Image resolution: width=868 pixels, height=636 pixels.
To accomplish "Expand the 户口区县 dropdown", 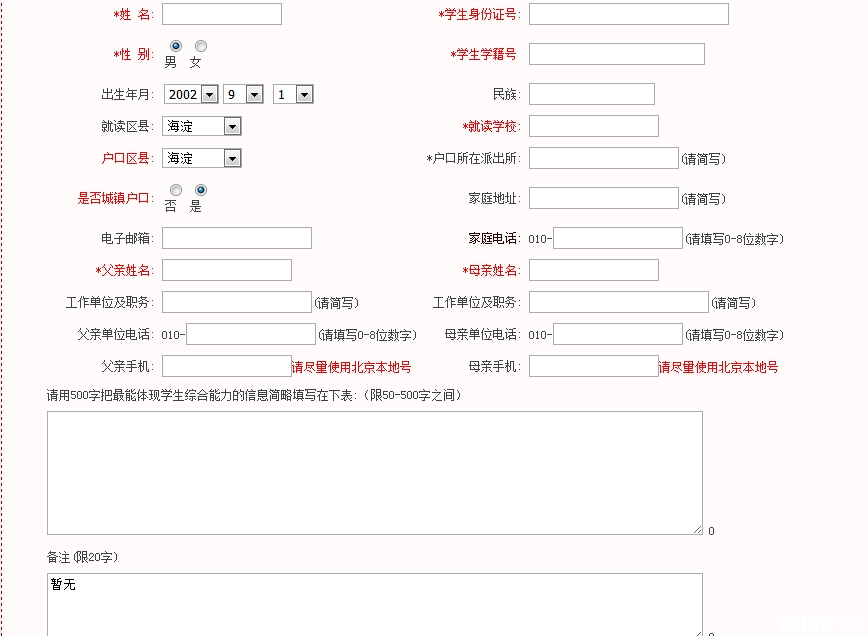I will coord(202,158).
